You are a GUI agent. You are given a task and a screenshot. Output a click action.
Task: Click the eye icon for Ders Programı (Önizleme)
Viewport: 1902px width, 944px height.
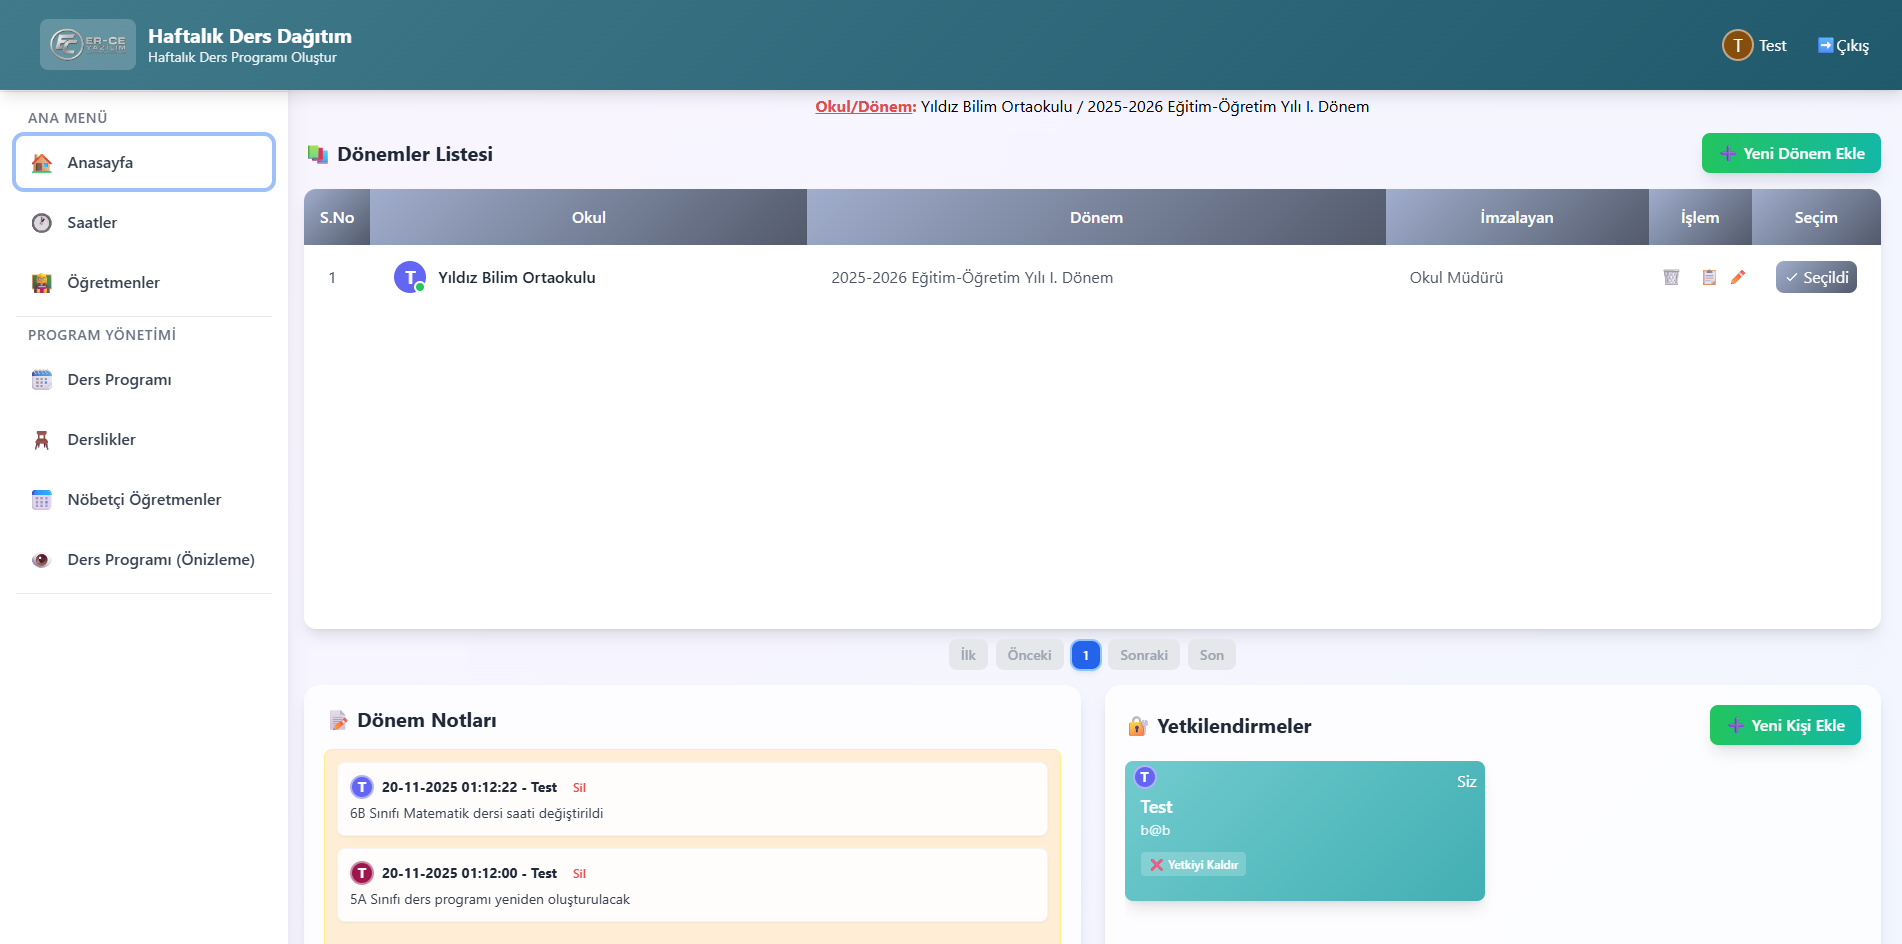(42, 560)
